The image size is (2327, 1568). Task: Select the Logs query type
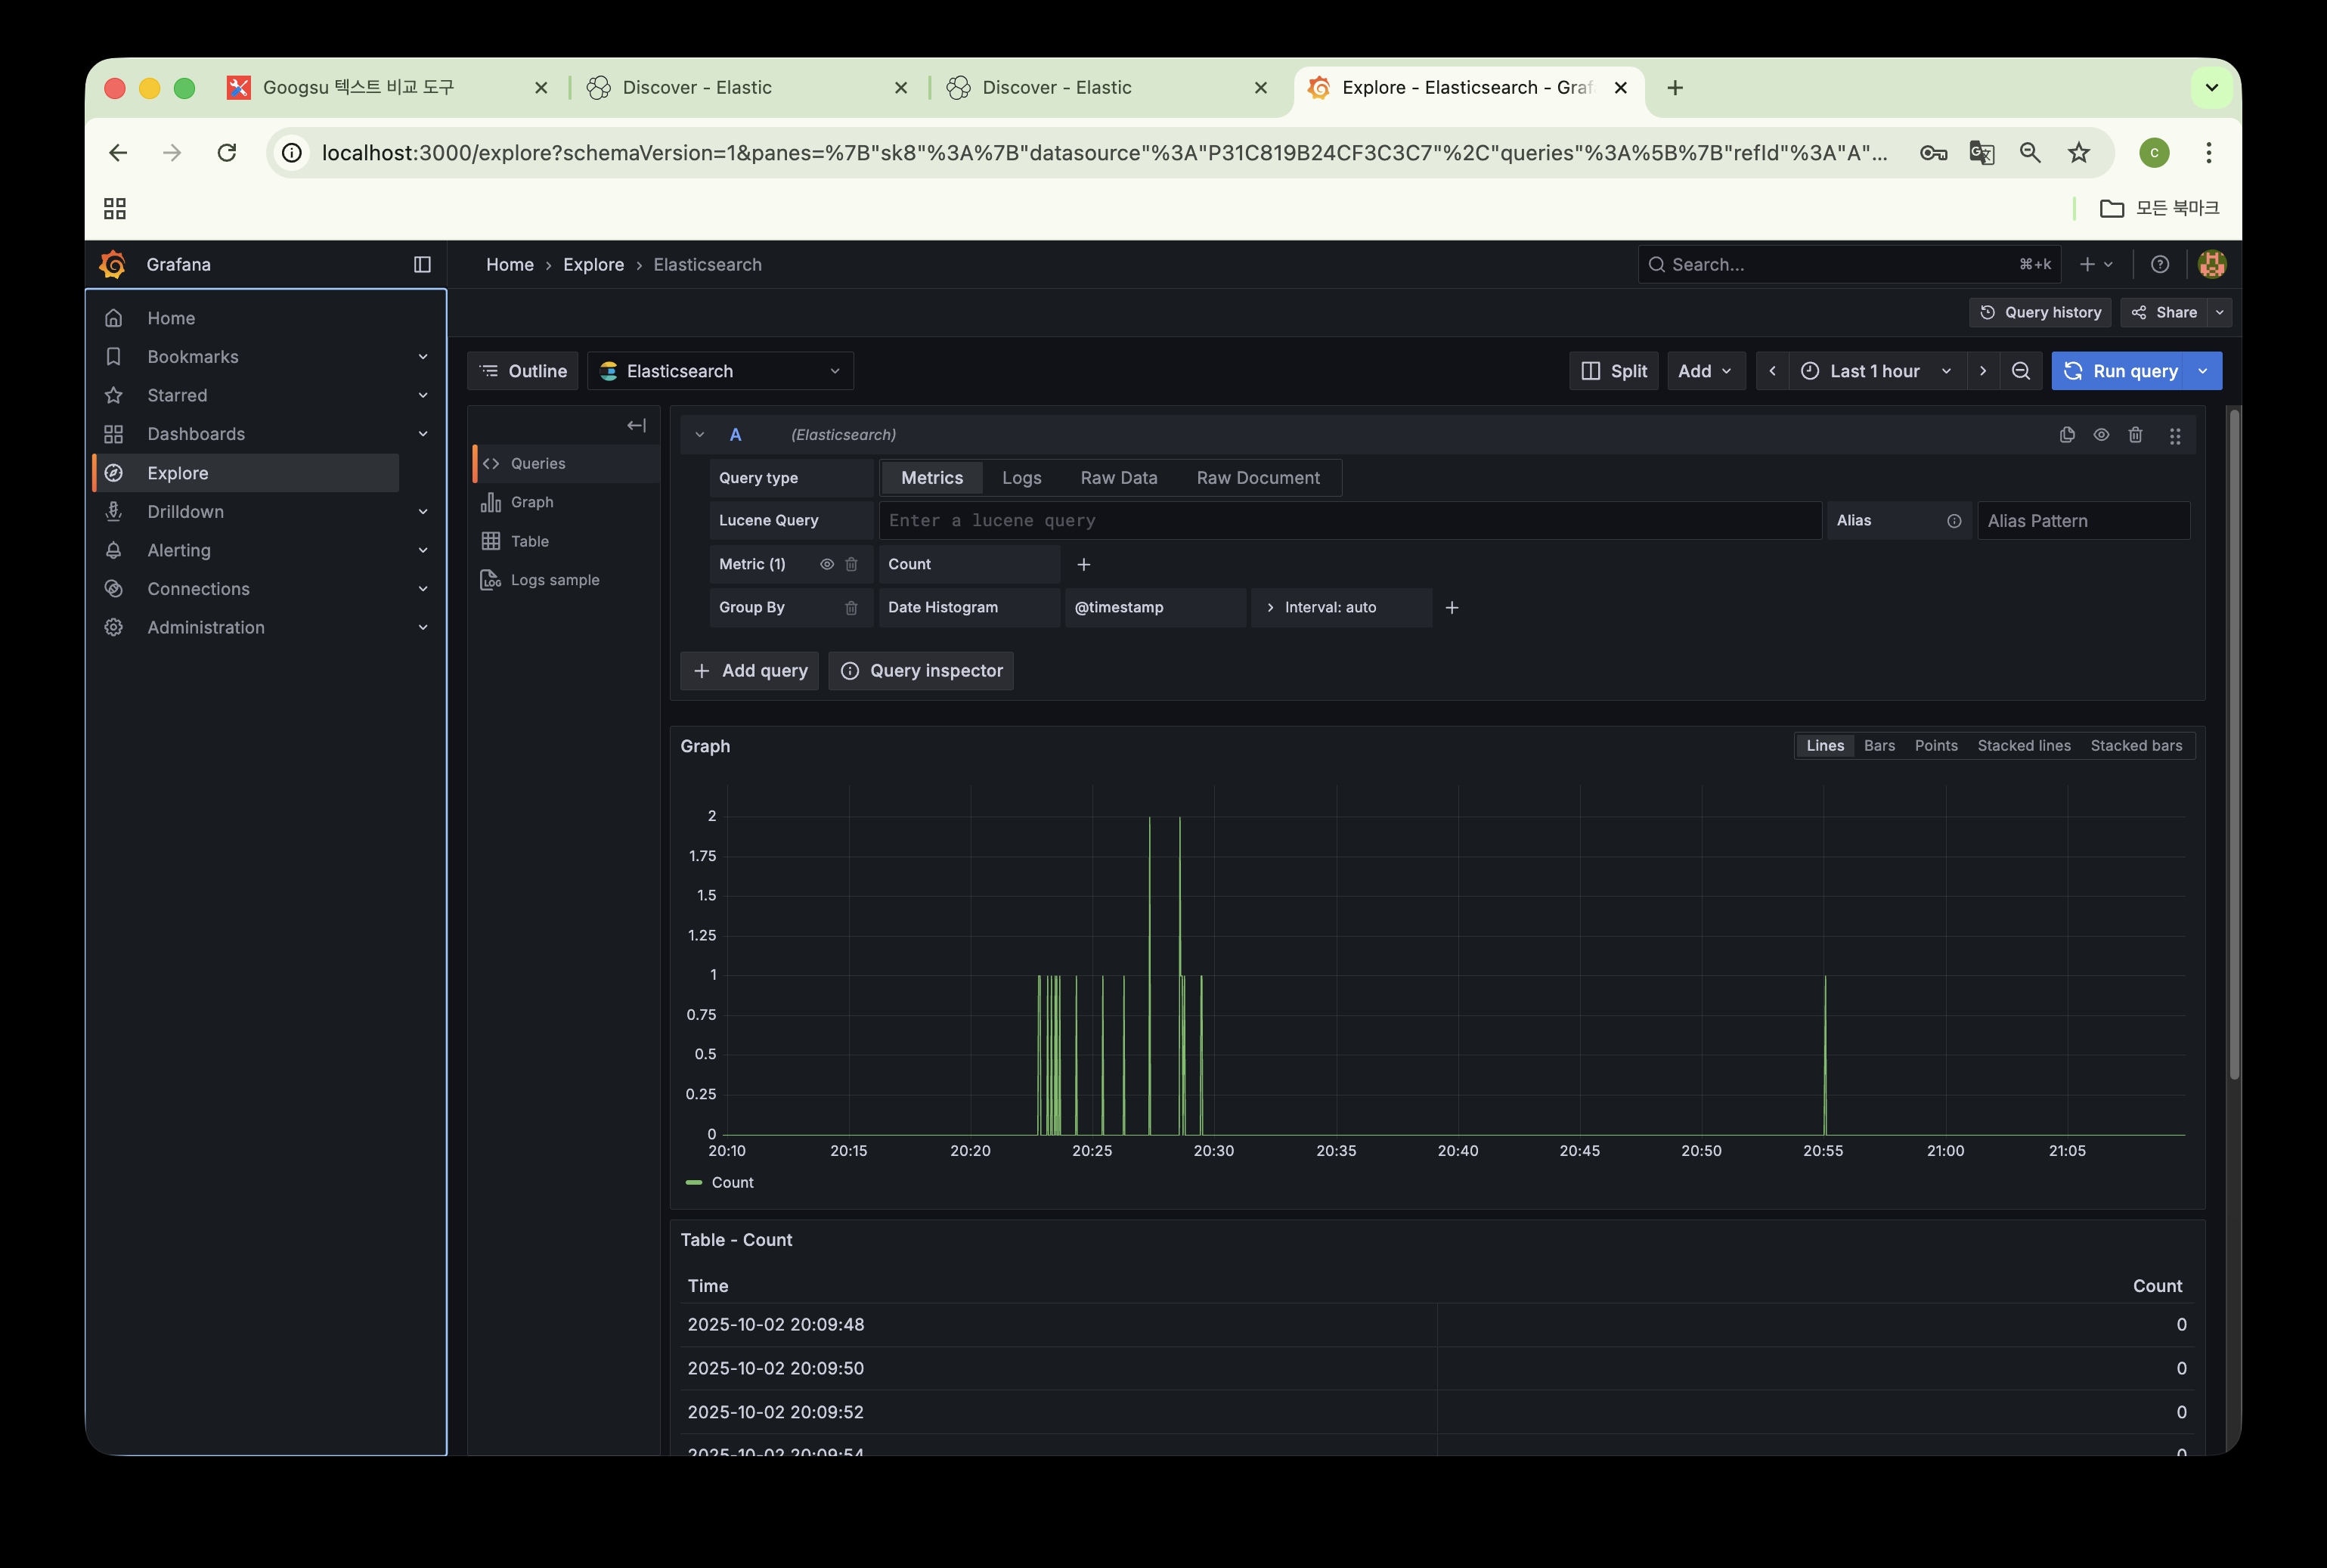[x=1022, y=478]
